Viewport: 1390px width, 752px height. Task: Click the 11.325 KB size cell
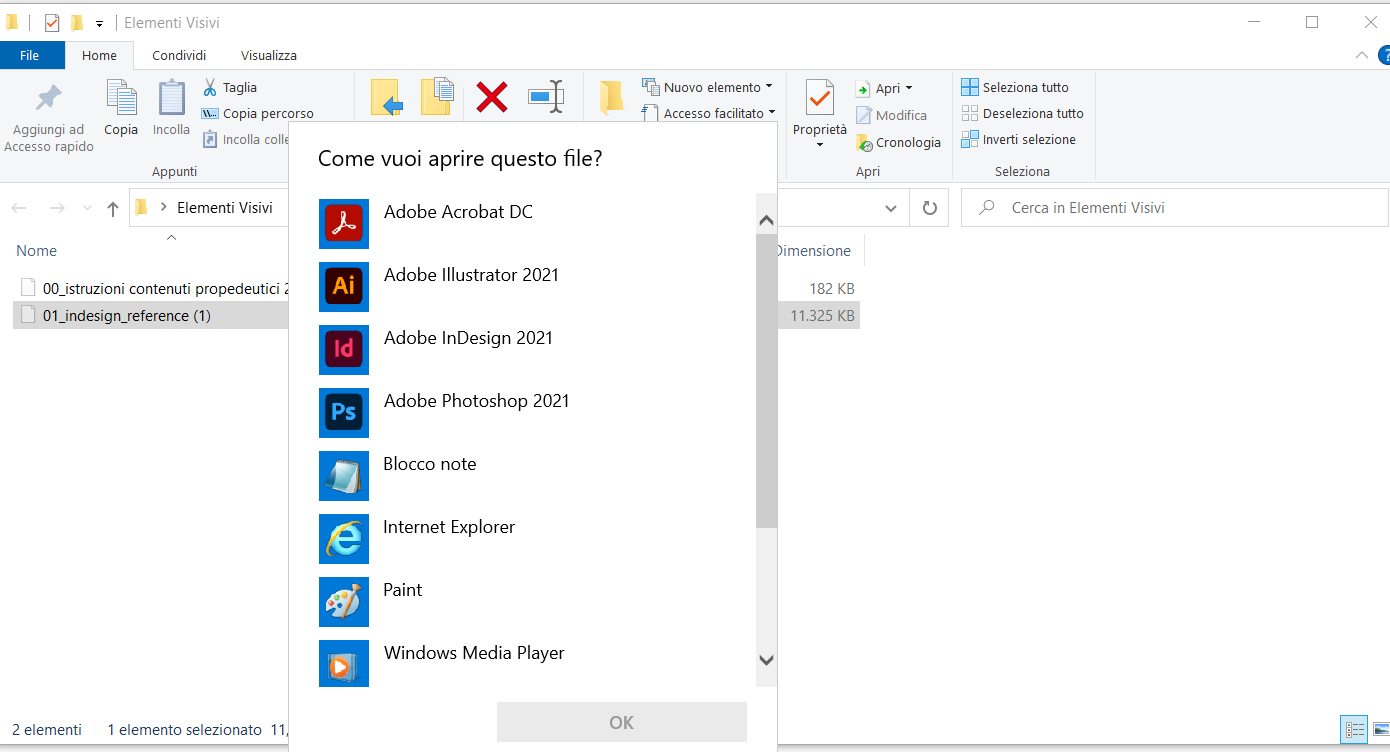tap(822, 315)
